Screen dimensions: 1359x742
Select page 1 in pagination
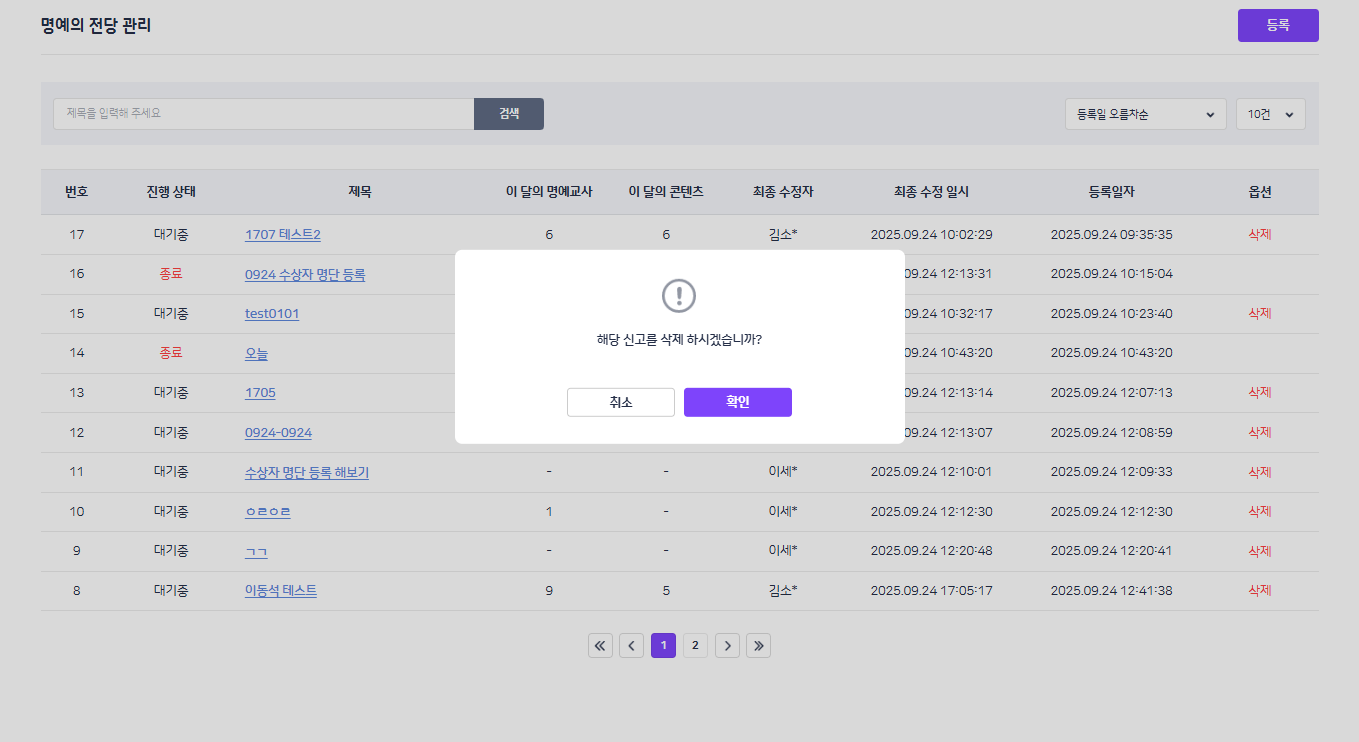click(663, 646)
